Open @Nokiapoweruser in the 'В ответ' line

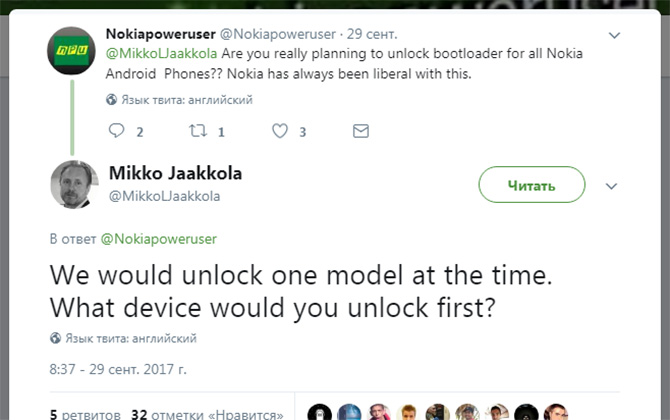(x=158, y=239)
